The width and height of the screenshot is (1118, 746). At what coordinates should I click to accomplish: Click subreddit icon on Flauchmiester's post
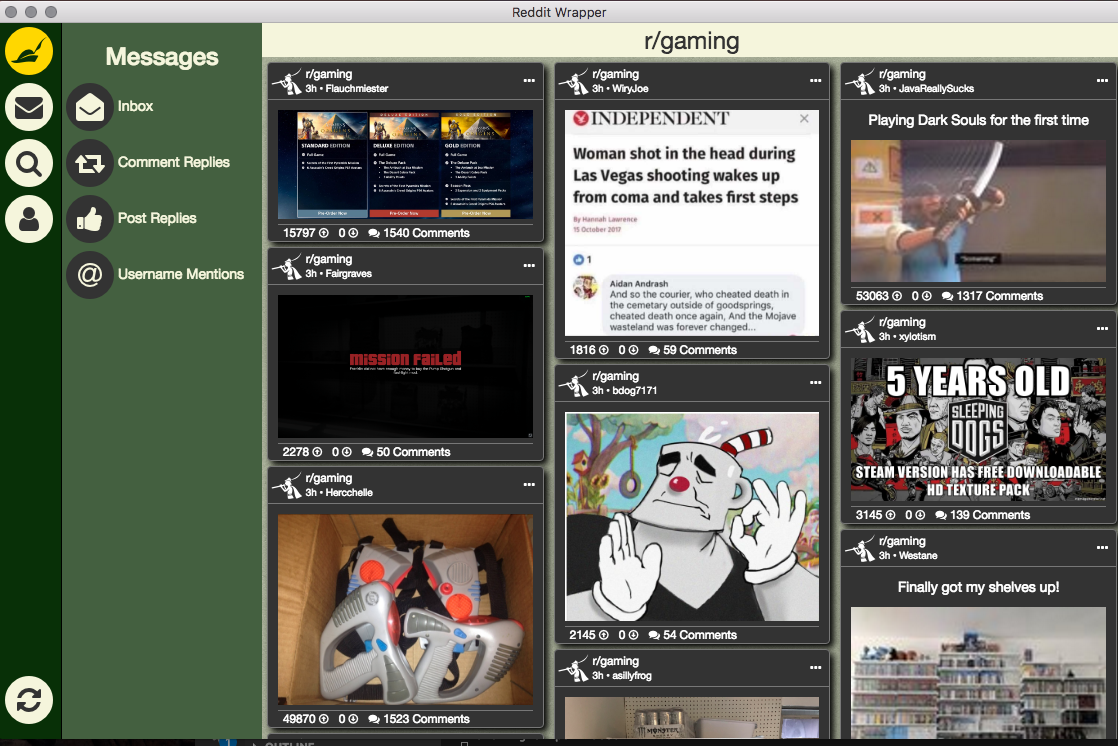tap(287, 81)
